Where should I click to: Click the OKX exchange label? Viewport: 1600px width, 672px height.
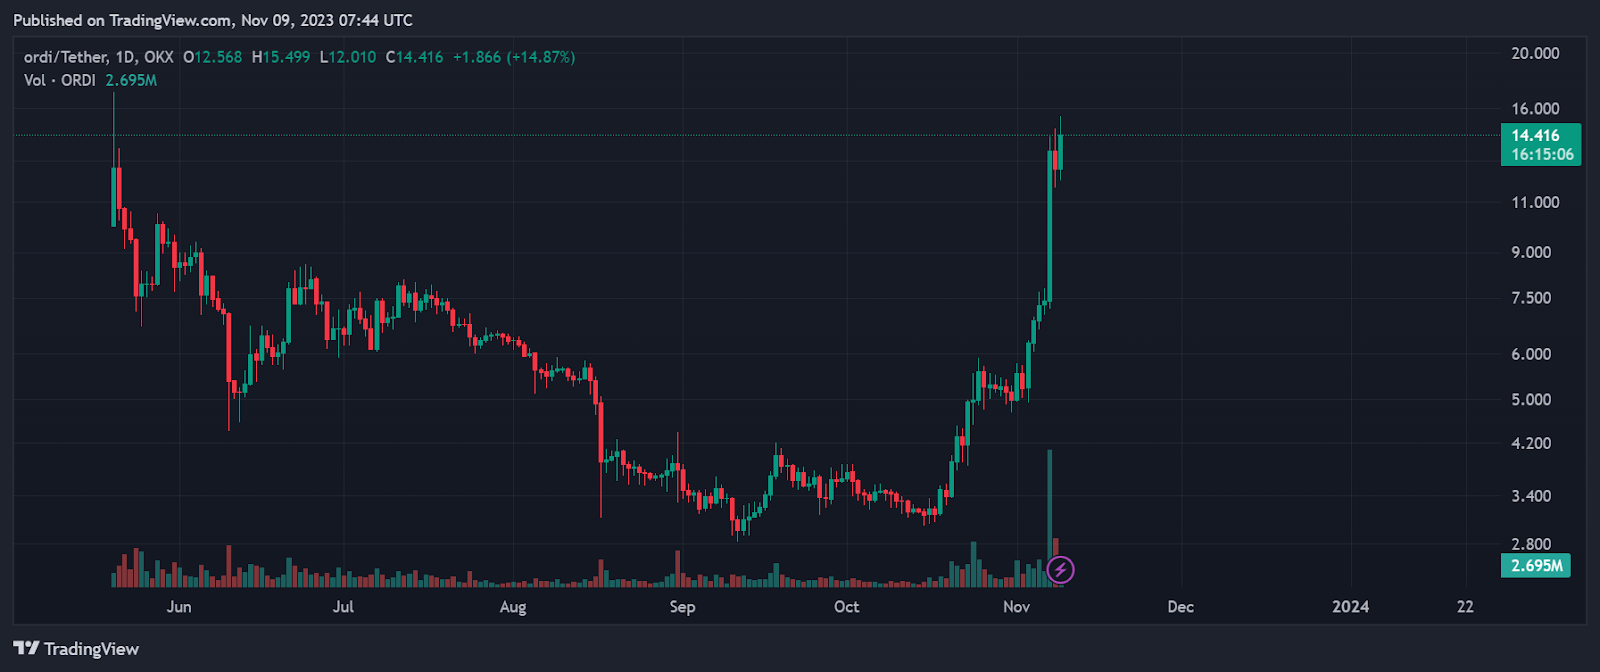point(158,57)
